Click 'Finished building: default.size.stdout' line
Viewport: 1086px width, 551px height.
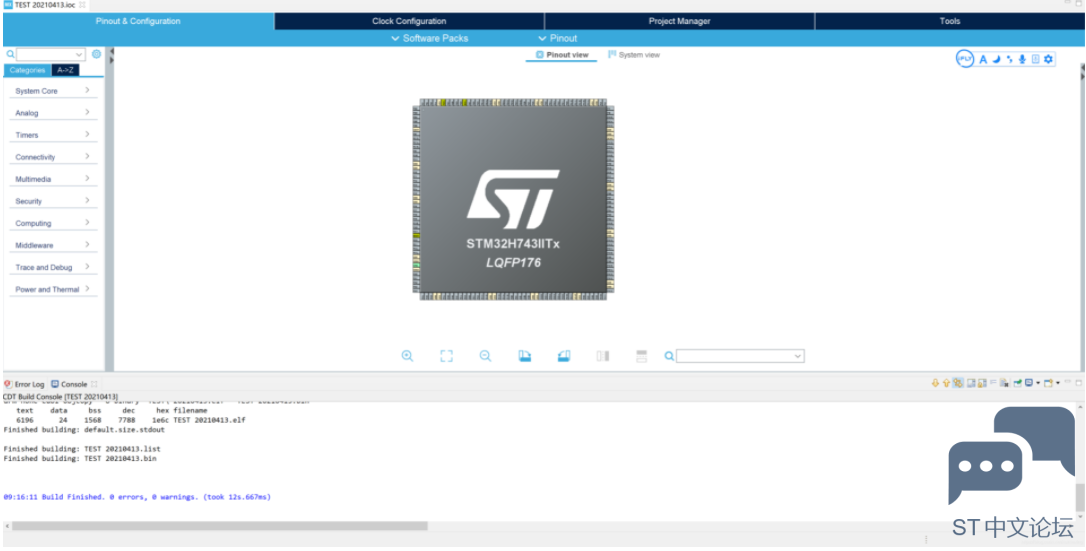84,429
